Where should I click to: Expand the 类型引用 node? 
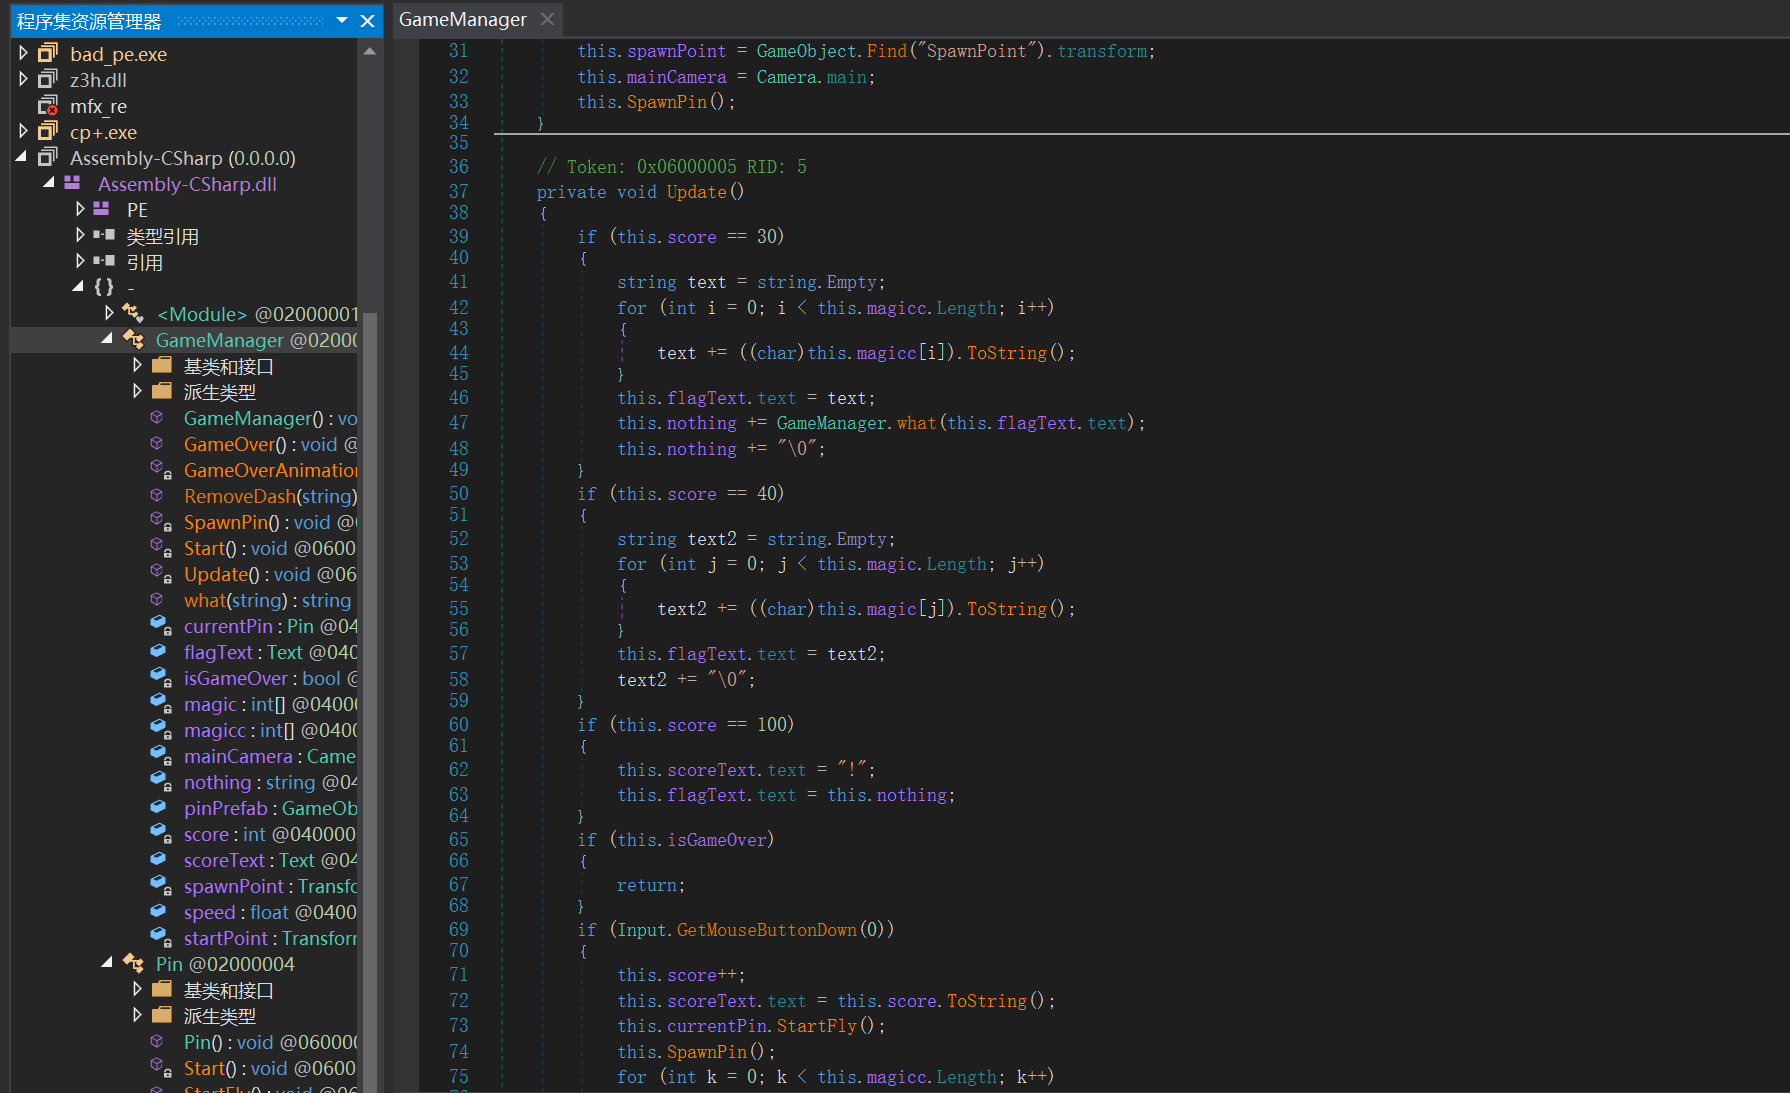(x=80, y=235)
